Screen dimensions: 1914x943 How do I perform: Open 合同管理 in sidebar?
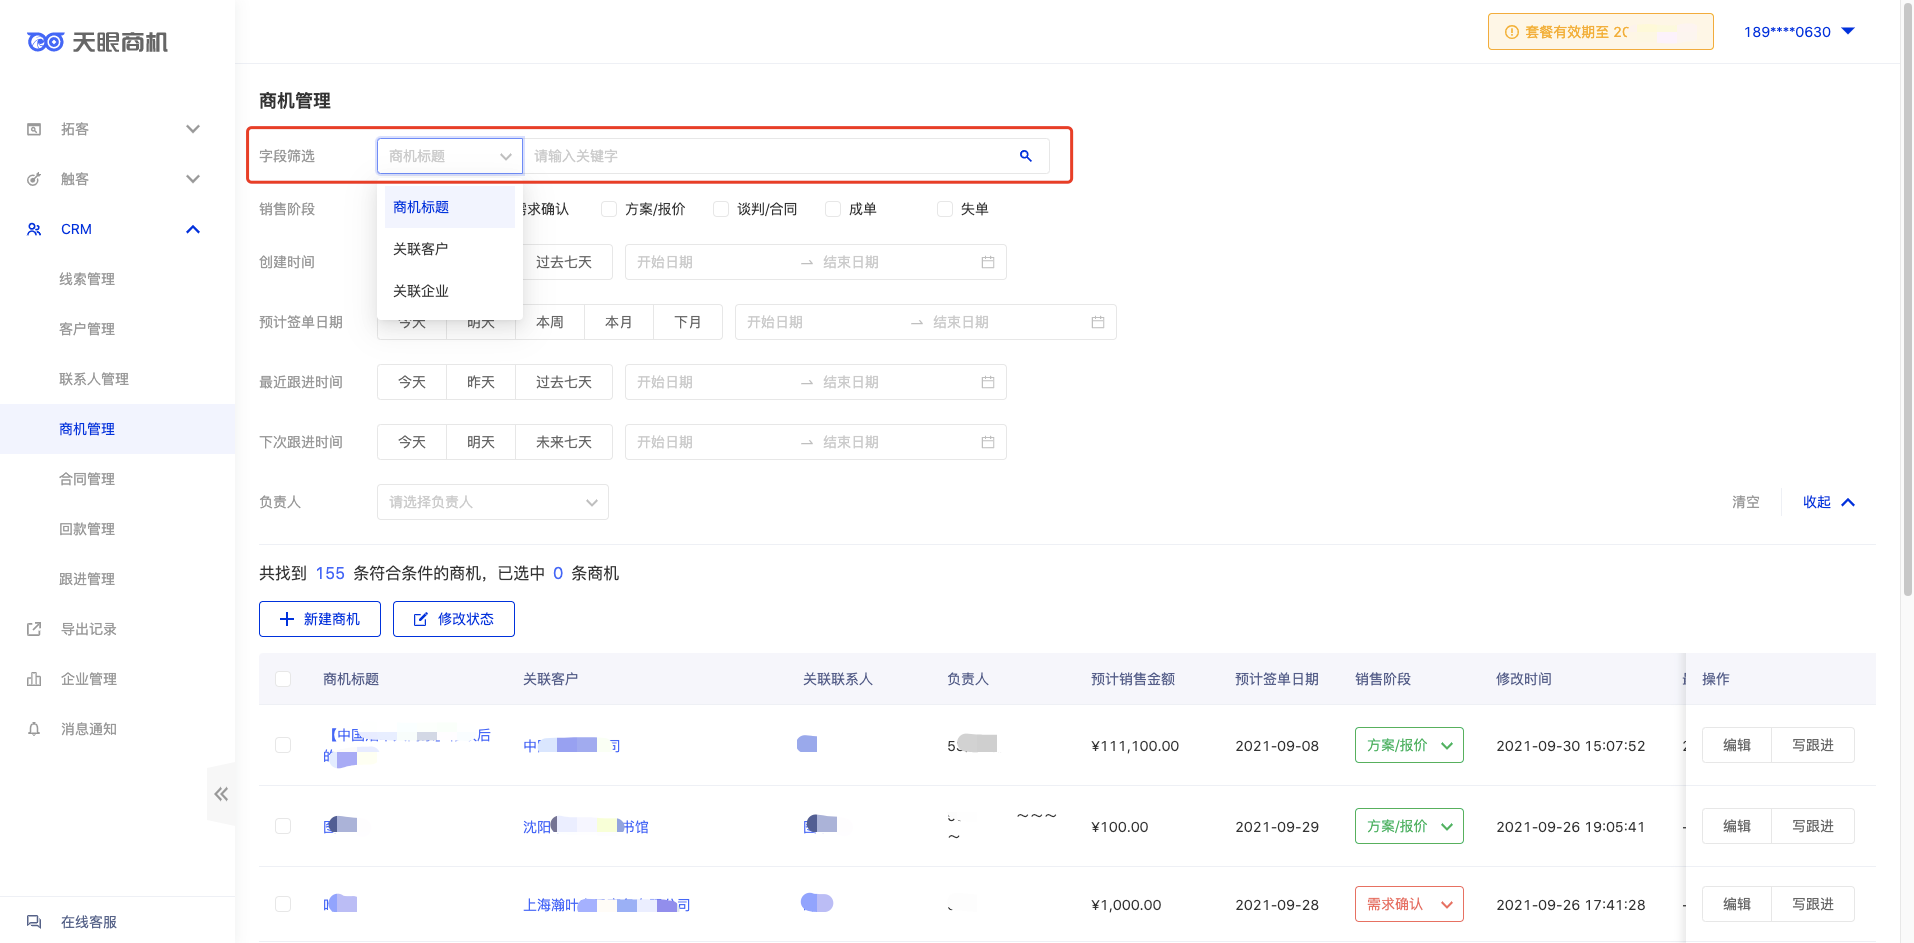click(x=87, y=479)
